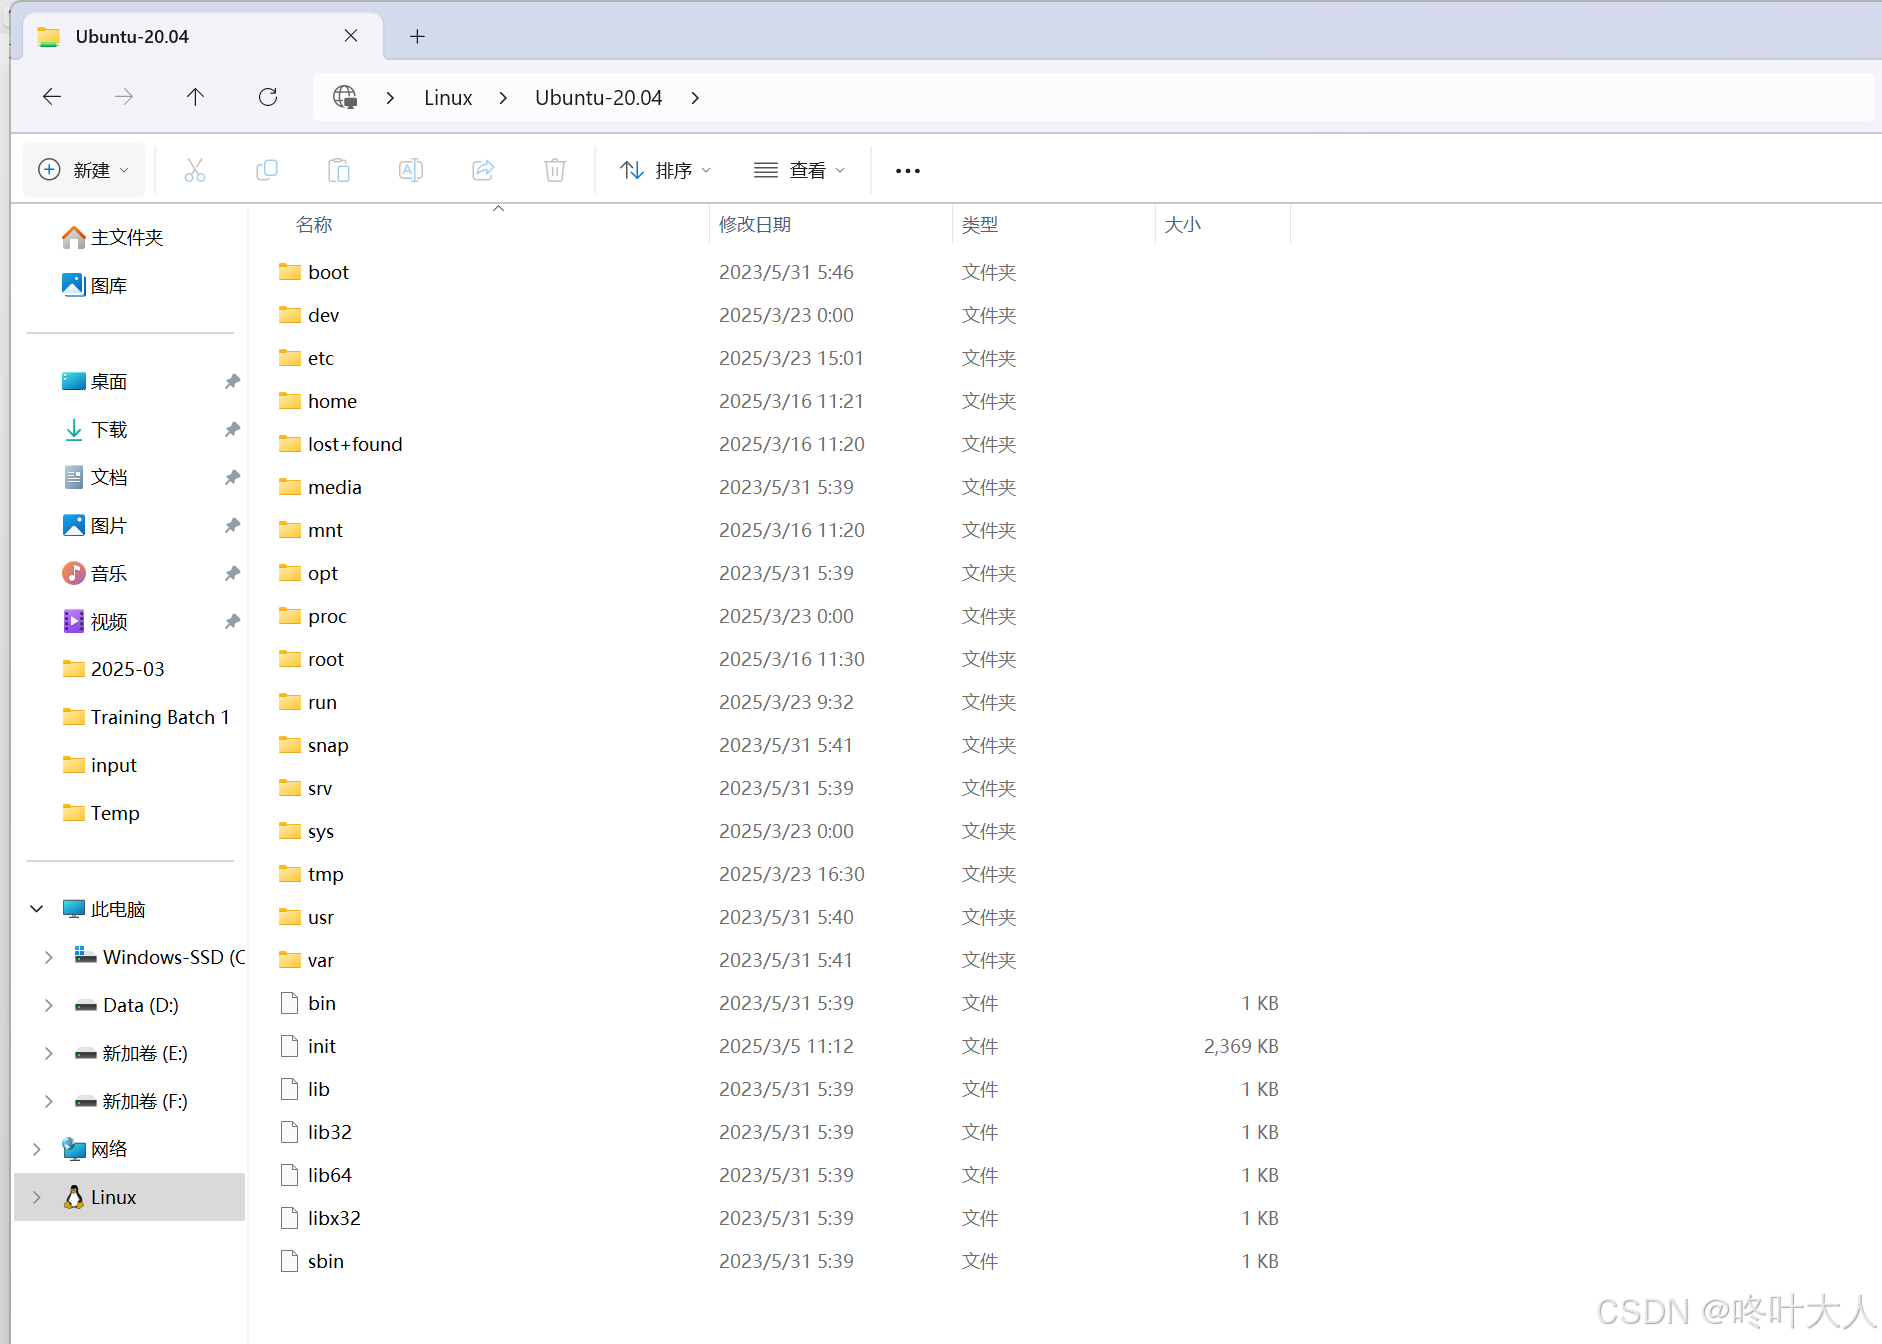
Task: Click Ubuntu-20.04 in the address breadcrumb
Action: 598,97
